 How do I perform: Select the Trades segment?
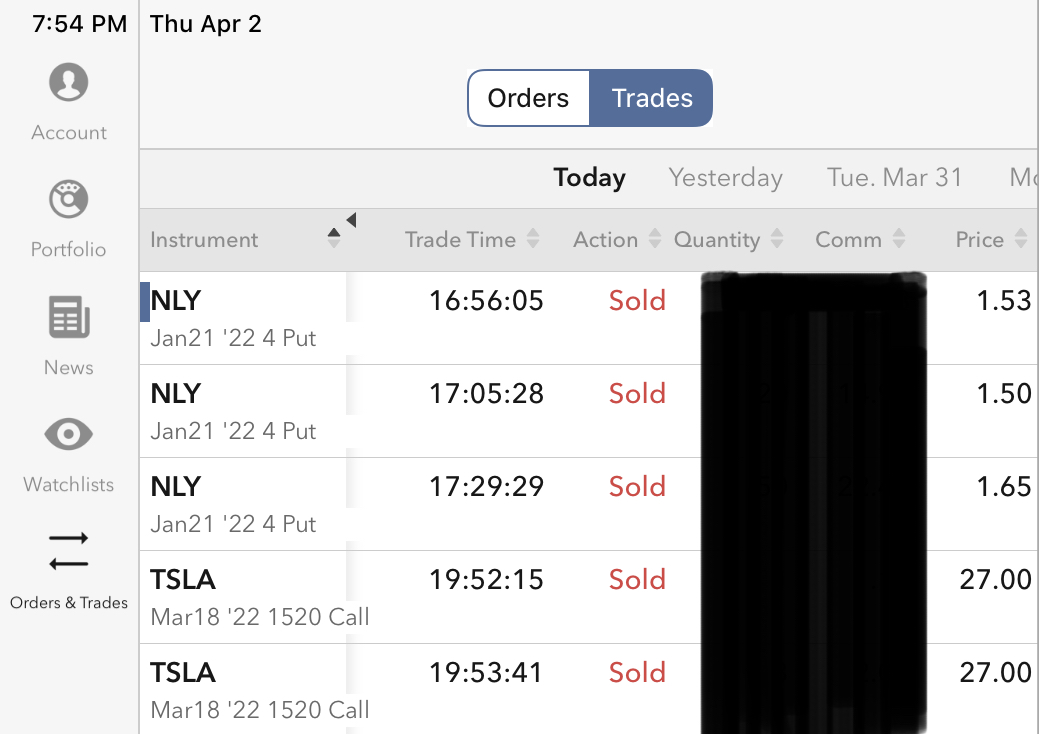click(x=652, y=98)
